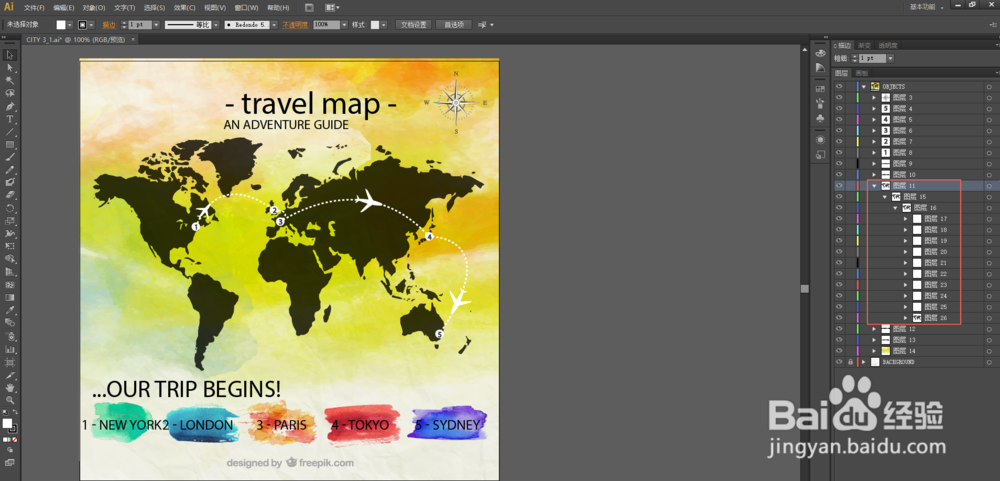
Task: Open the Brushes panel icon in dock
Action: tap(820, 103)
